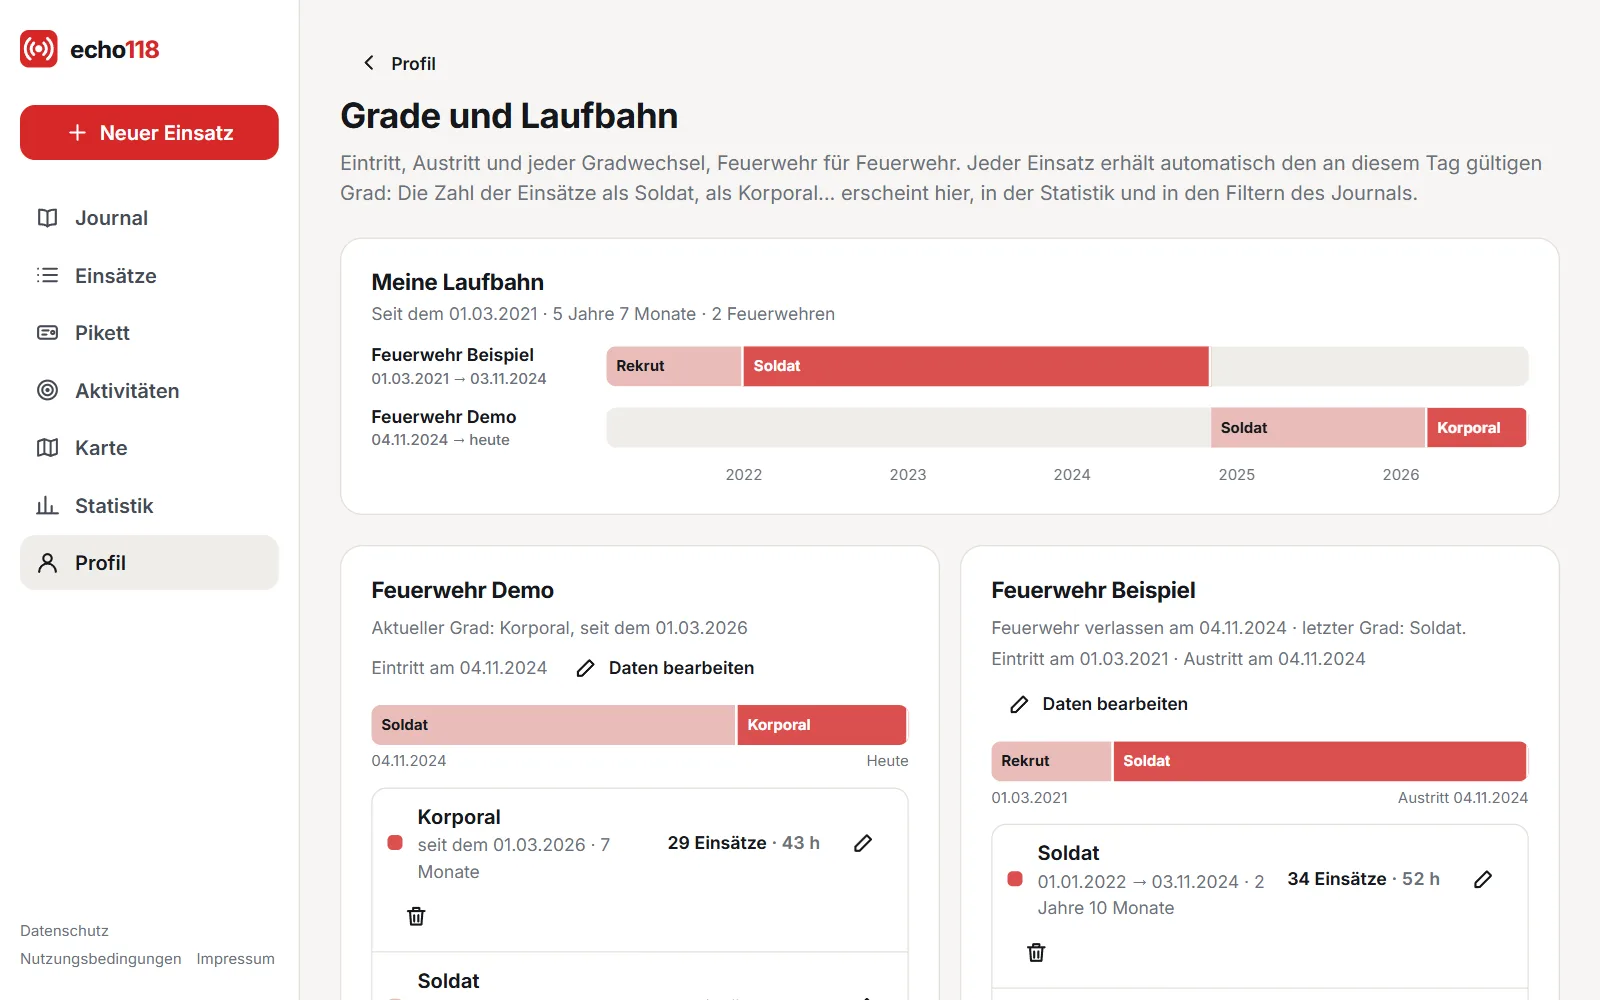The image size is (1600, 1000).
Task: Click the Soldat bar in the Feuerwehr Beispiel card
Action: click(1320, 761)
